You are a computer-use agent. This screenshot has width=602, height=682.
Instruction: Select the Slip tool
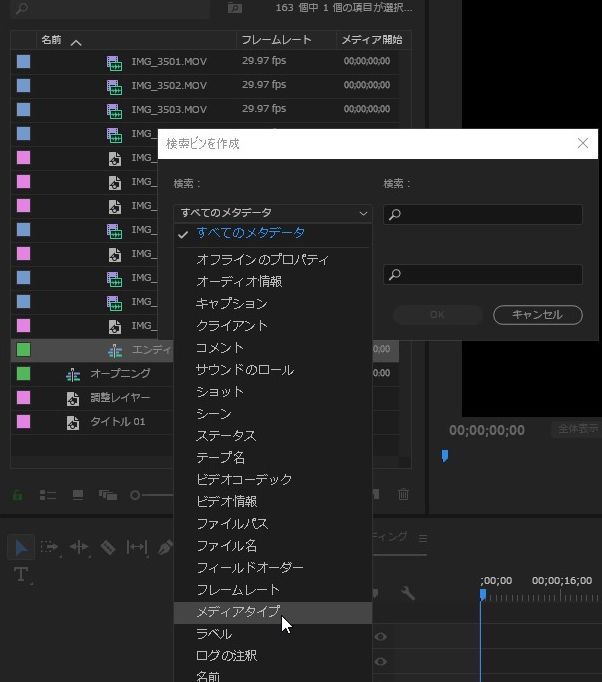point(137,547)
